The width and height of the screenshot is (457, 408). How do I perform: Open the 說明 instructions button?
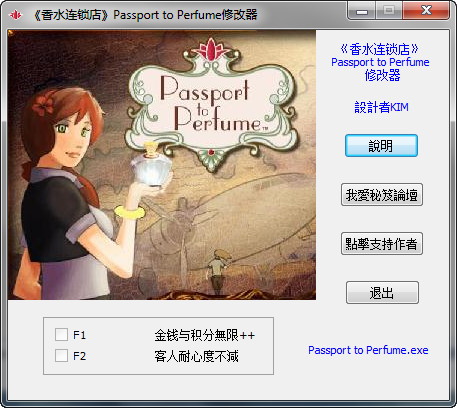point(381,145)
